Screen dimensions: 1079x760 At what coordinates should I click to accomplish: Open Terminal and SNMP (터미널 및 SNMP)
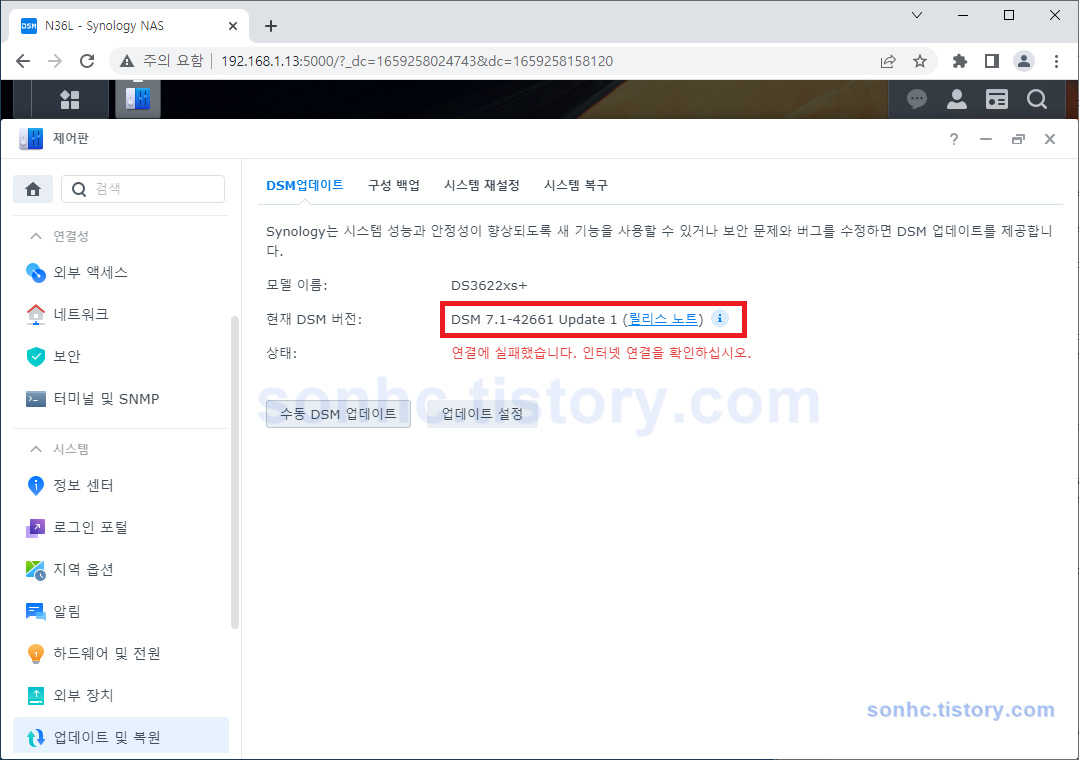click(x=120, y=399)
